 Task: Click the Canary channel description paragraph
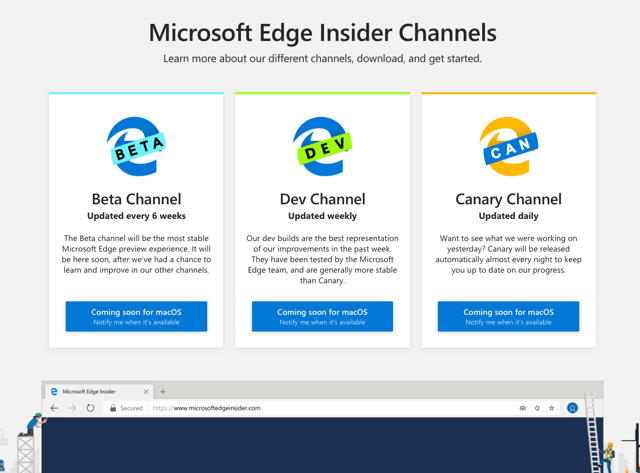tap(509, 254)
